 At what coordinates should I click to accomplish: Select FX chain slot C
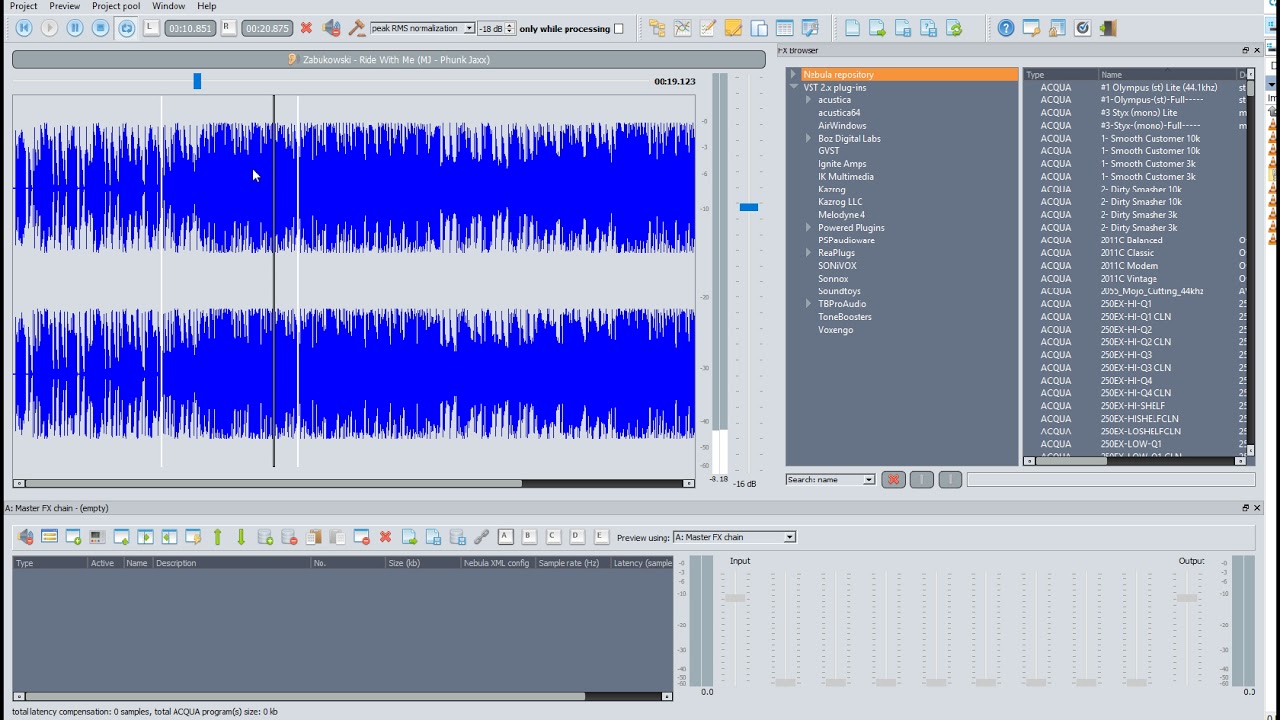553,537
